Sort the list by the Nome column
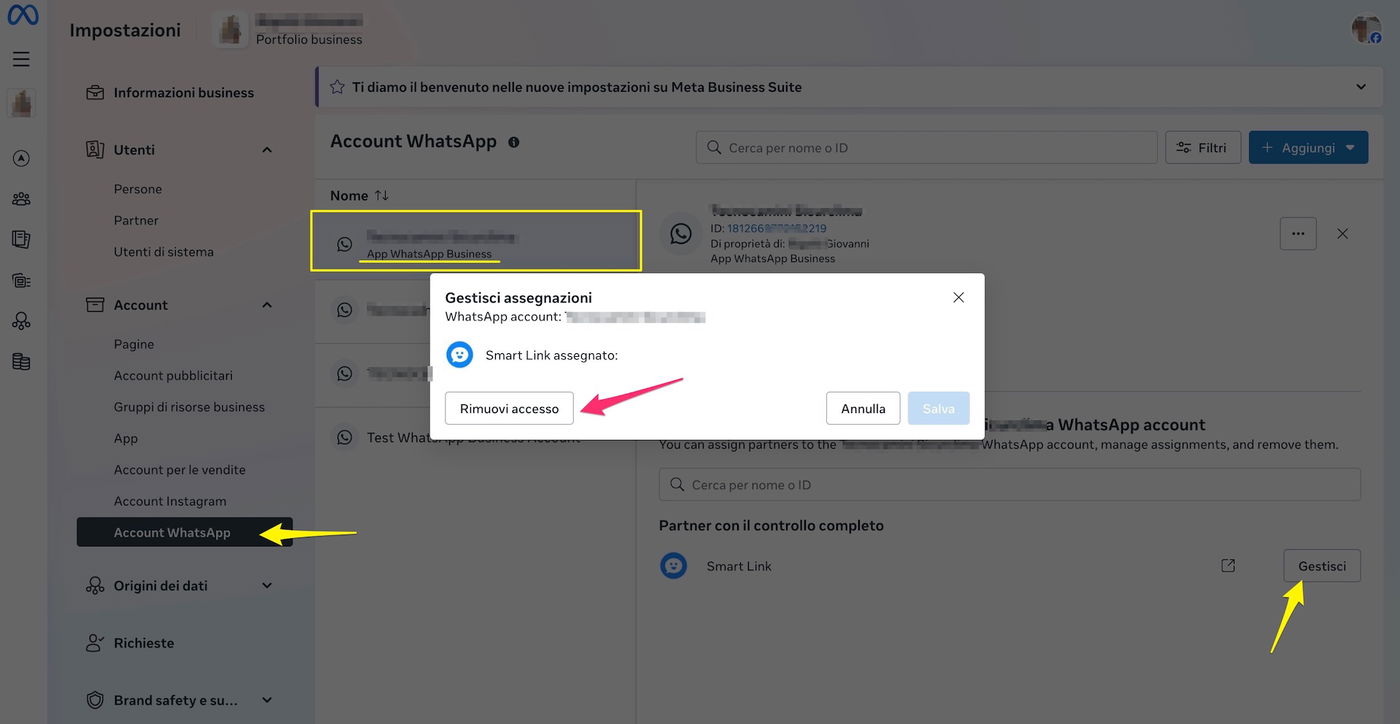 click(360, 196)
